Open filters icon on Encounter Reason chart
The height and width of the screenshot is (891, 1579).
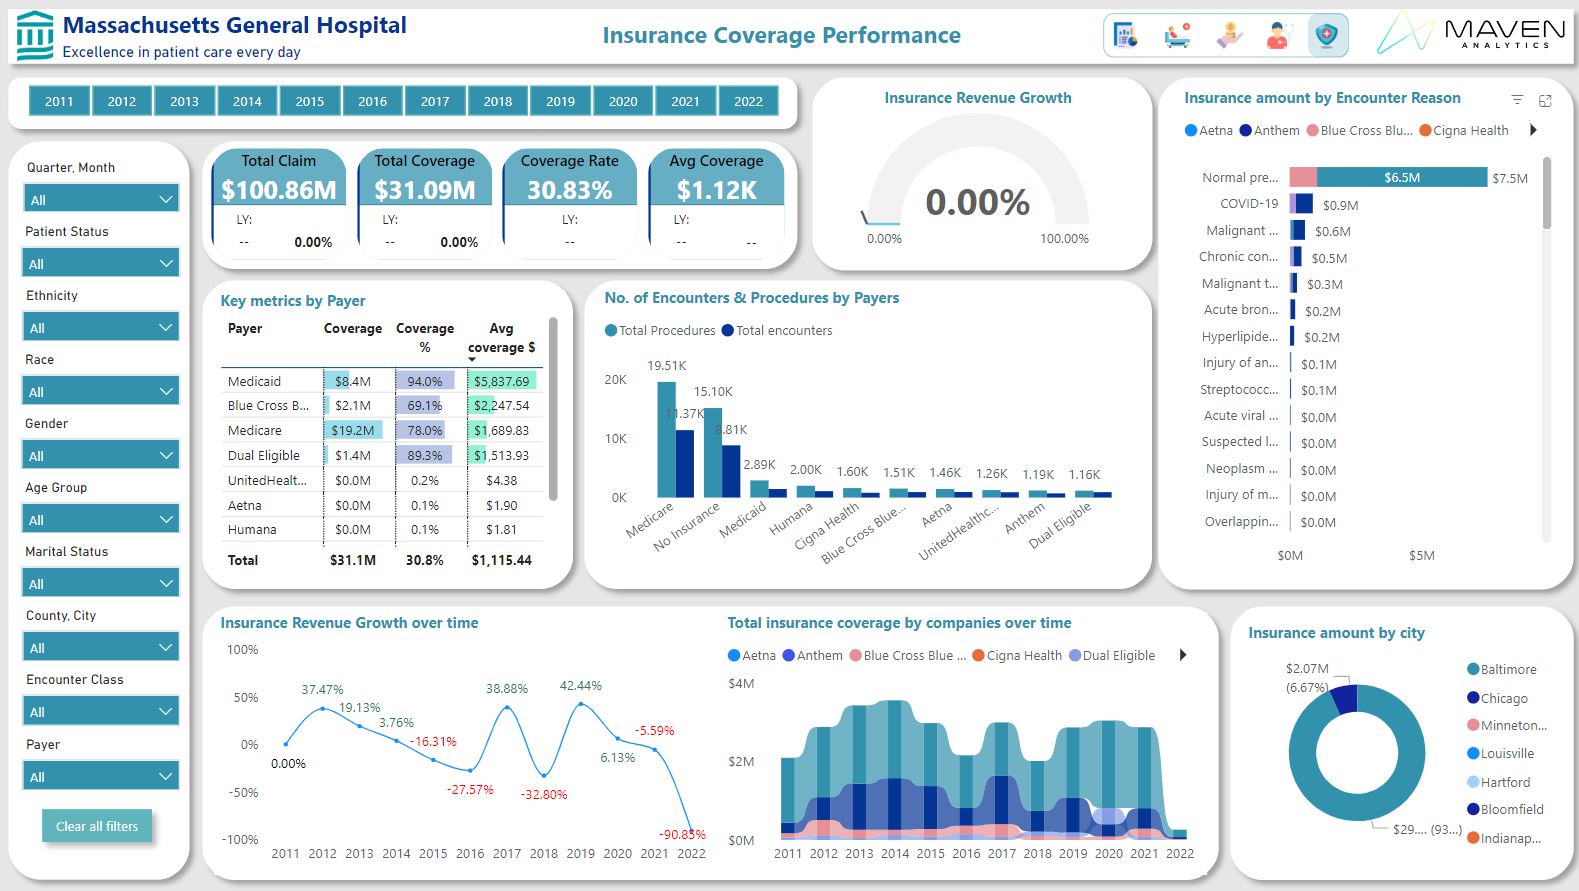[x=1517, y=100]
